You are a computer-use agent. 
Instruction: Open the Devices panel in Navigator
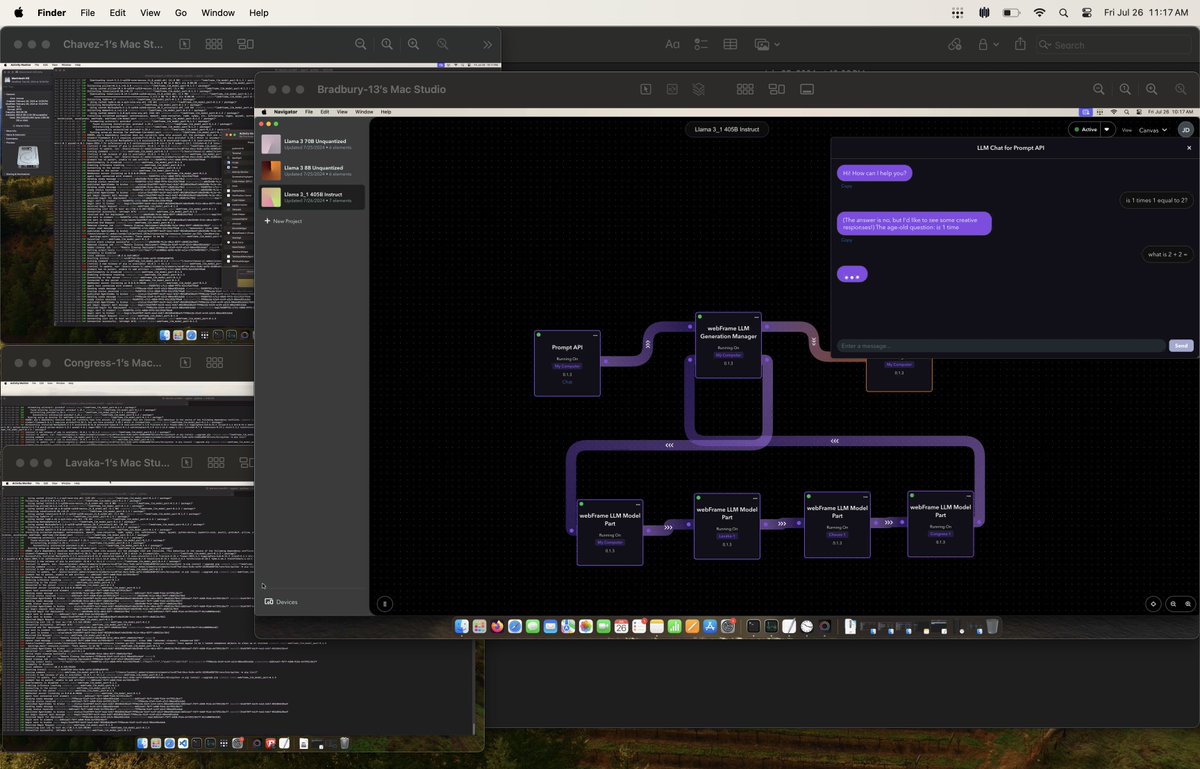(281, 602)
